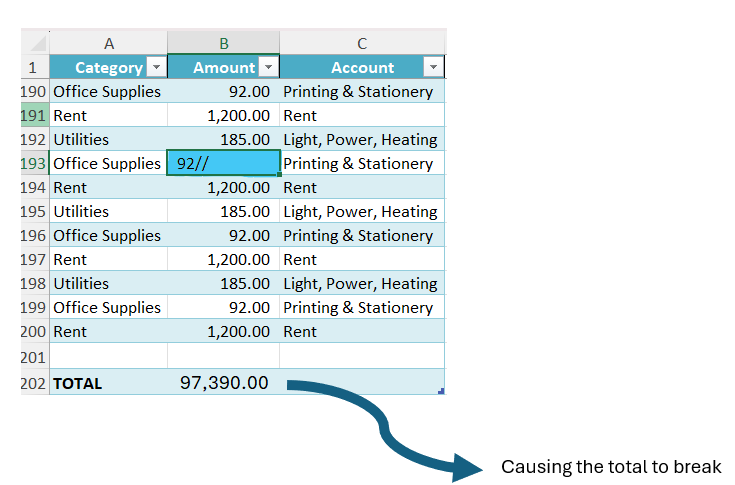Click Office Supplies in row 190
This screenshot has height=485, width=735.
pos(109,91)
